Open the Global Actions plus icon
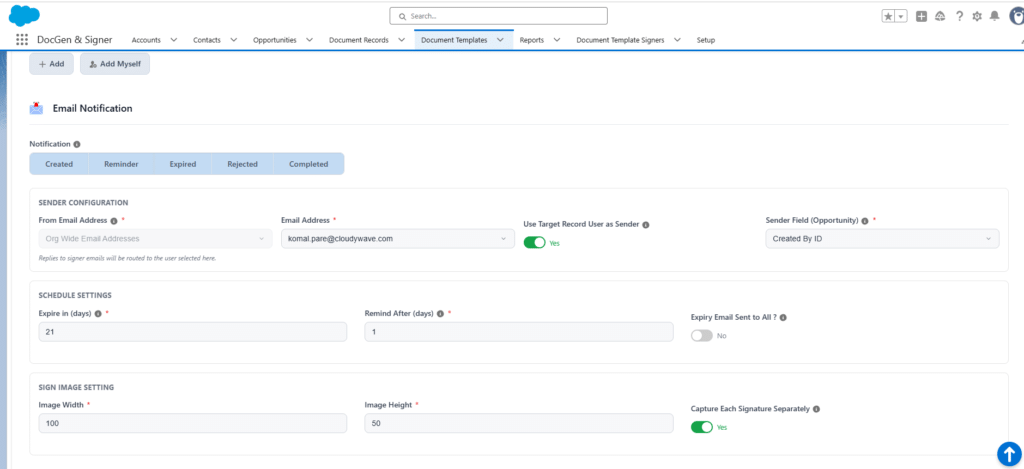 921,16
